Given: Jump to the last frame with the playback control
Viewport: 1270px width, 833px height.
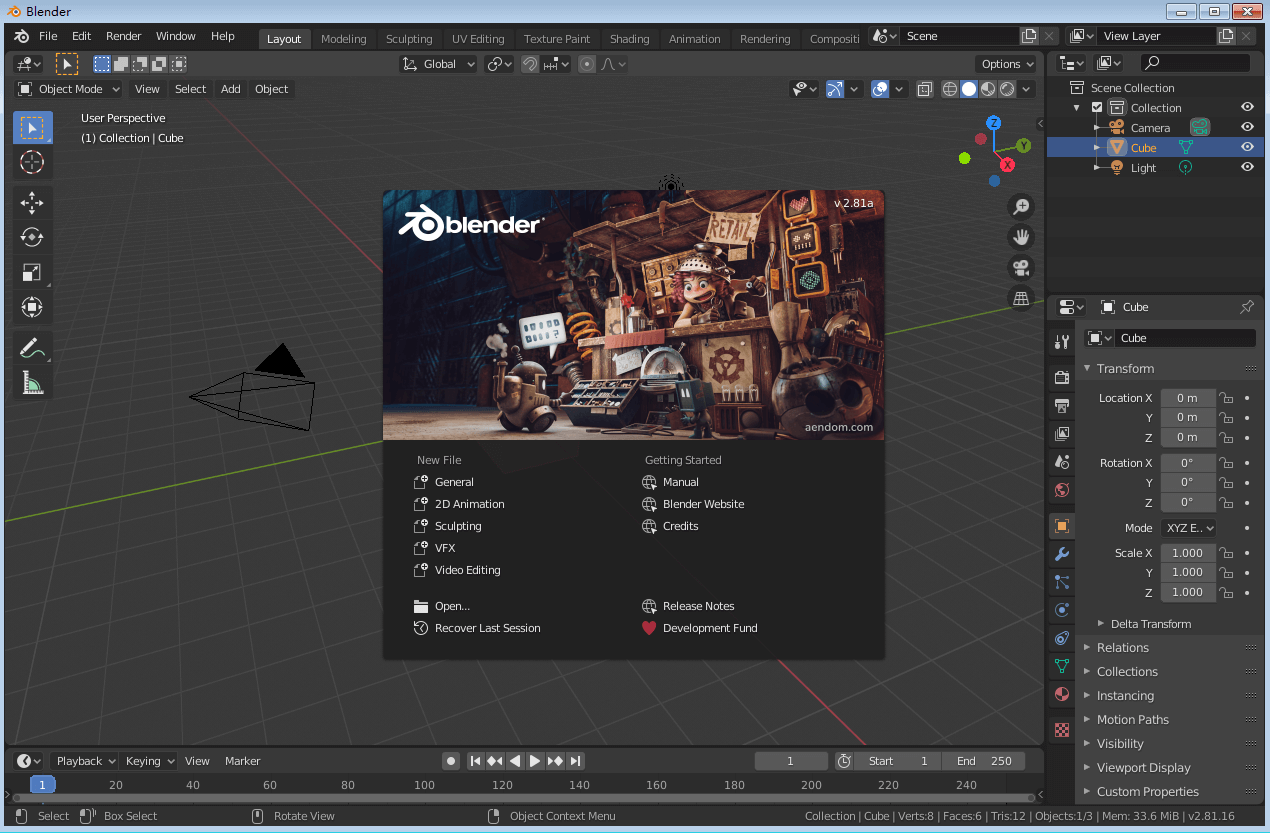Looking at the screenshot, I should [x=576, y=761].
